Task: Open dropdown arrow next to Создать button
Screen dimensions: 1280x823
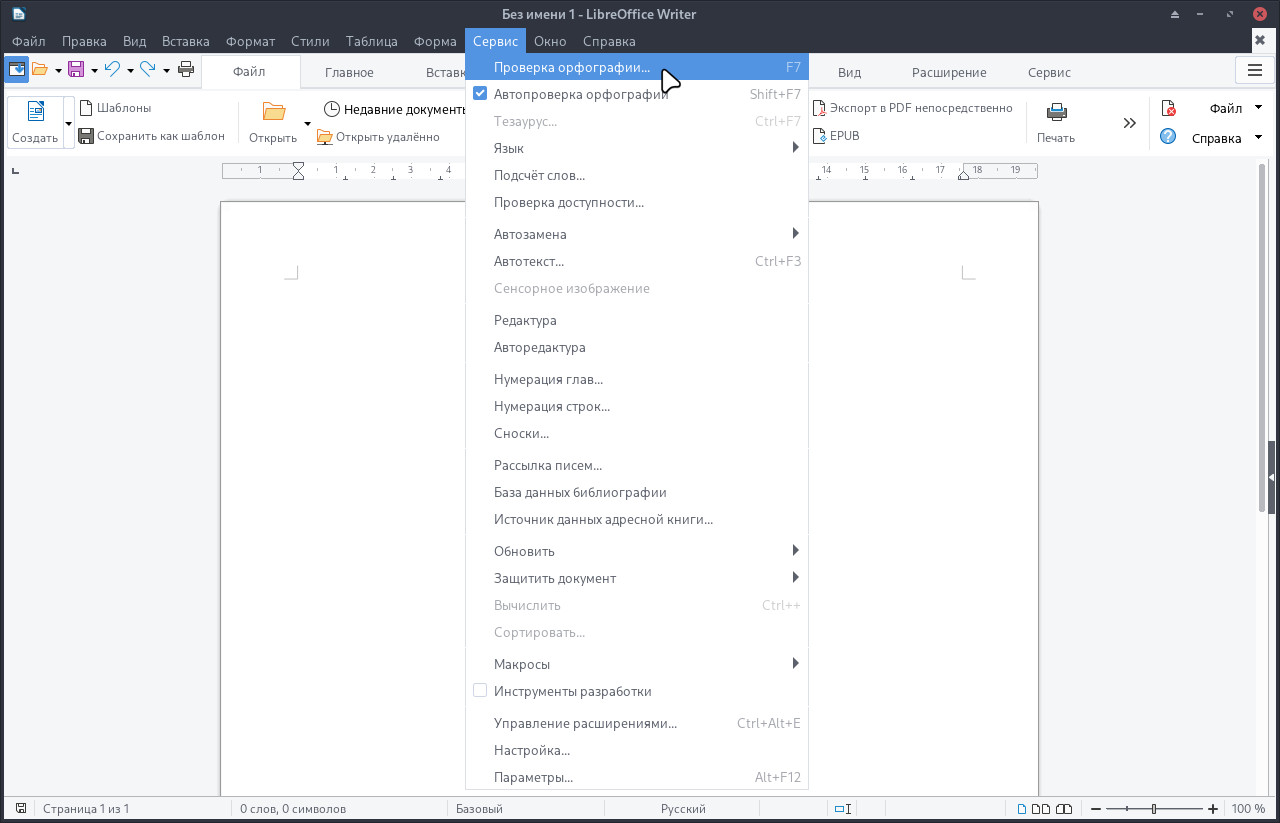Action: click(69, 123)
